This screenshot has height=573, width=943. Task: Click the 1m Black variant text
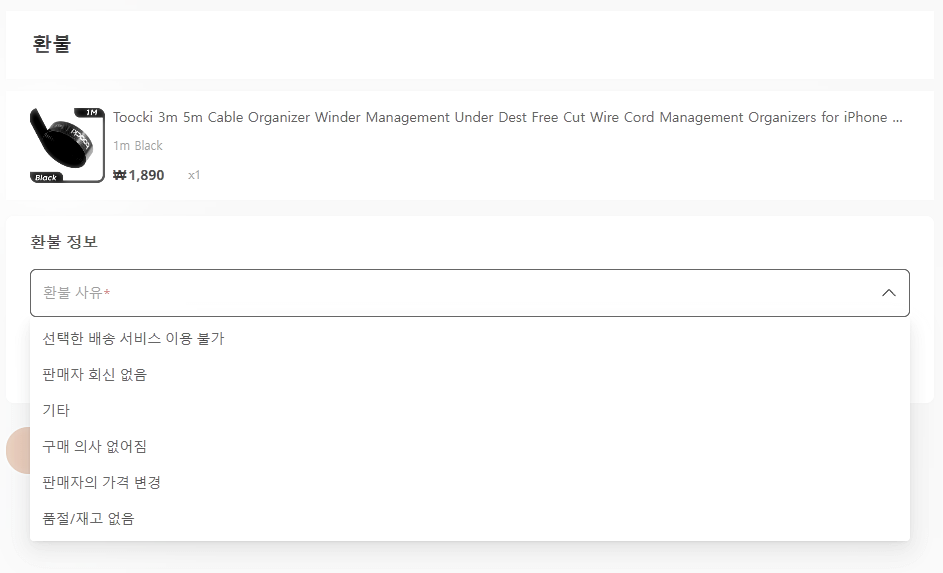click(x=138, y=146)
